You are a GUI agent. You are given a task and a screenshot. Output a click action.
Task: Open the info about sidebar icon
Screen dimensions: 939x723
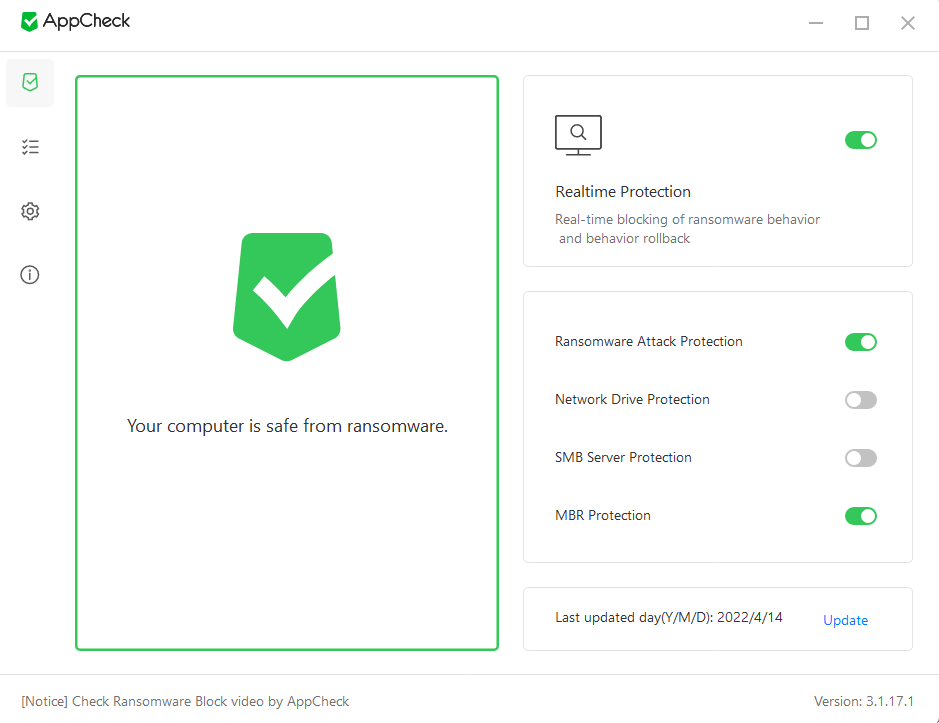coord(30,275)
